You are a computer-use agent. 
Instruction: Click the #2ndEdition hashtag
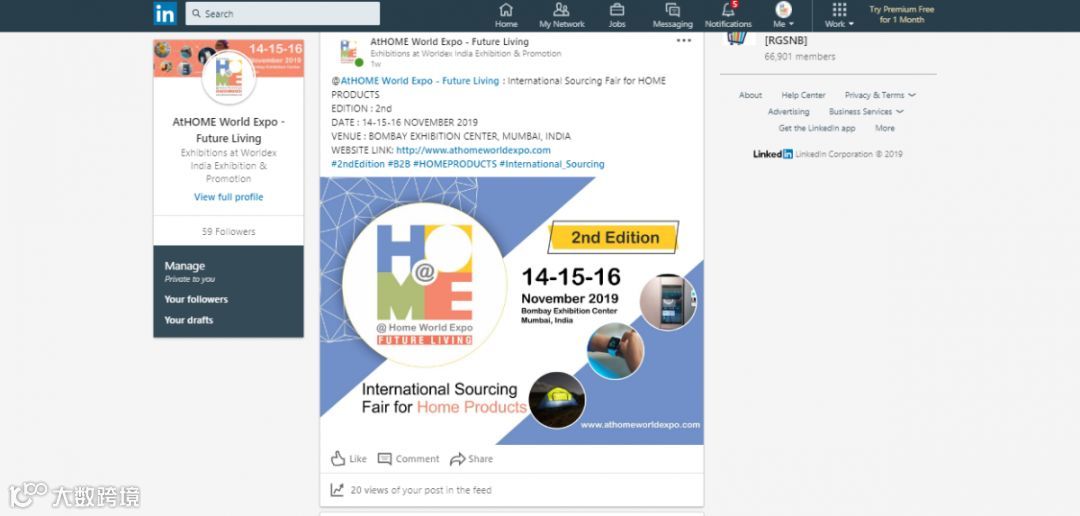pos(357,164)
